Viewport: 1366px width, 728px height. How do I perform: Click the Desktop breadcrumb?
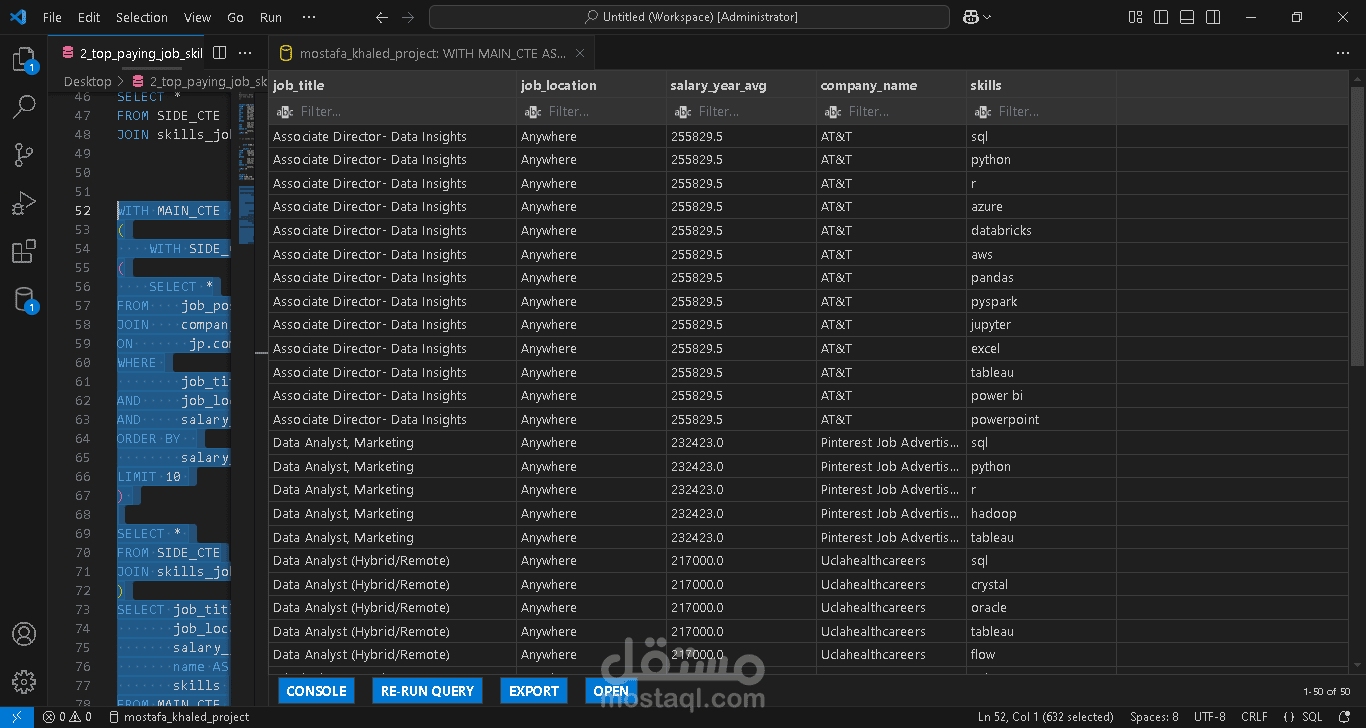pyautogui.click(x=88, y=82)
